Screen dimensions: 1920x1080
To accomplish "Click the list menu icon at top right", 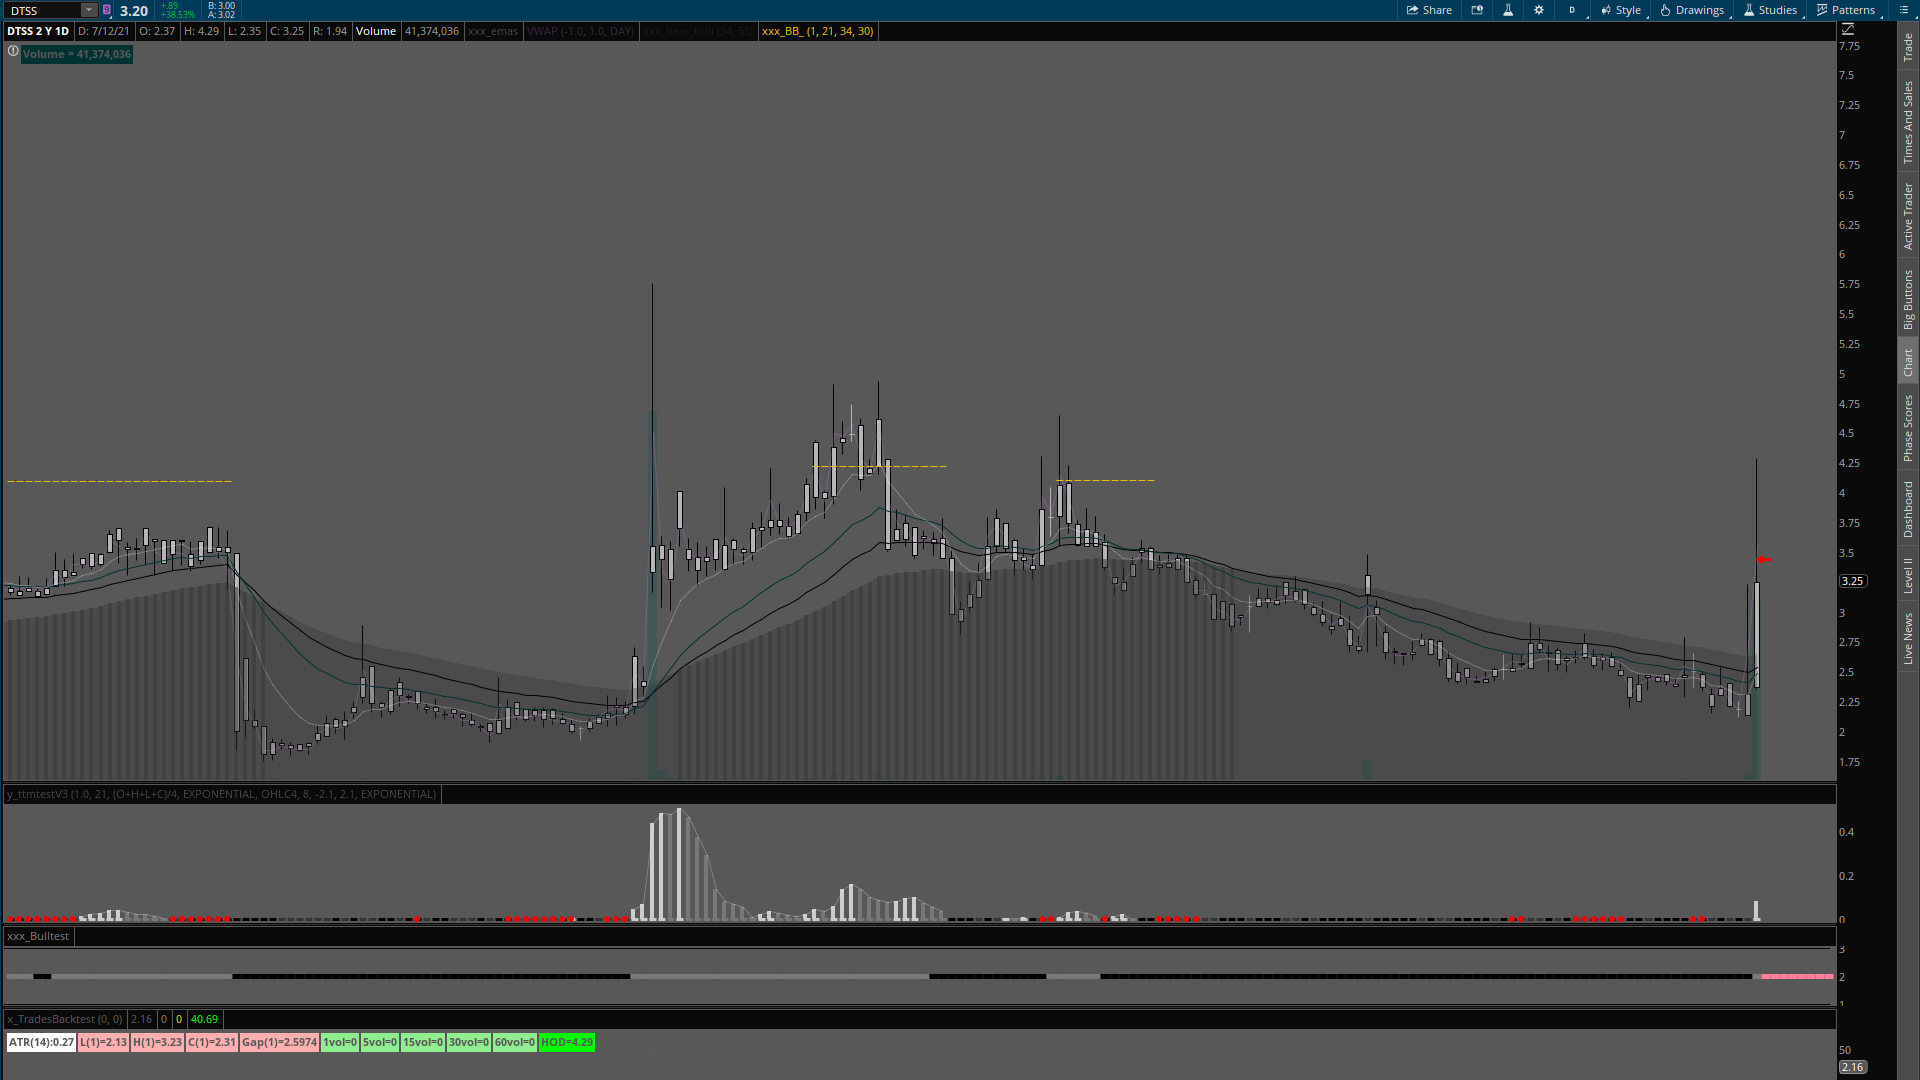I will (1904, 10).
